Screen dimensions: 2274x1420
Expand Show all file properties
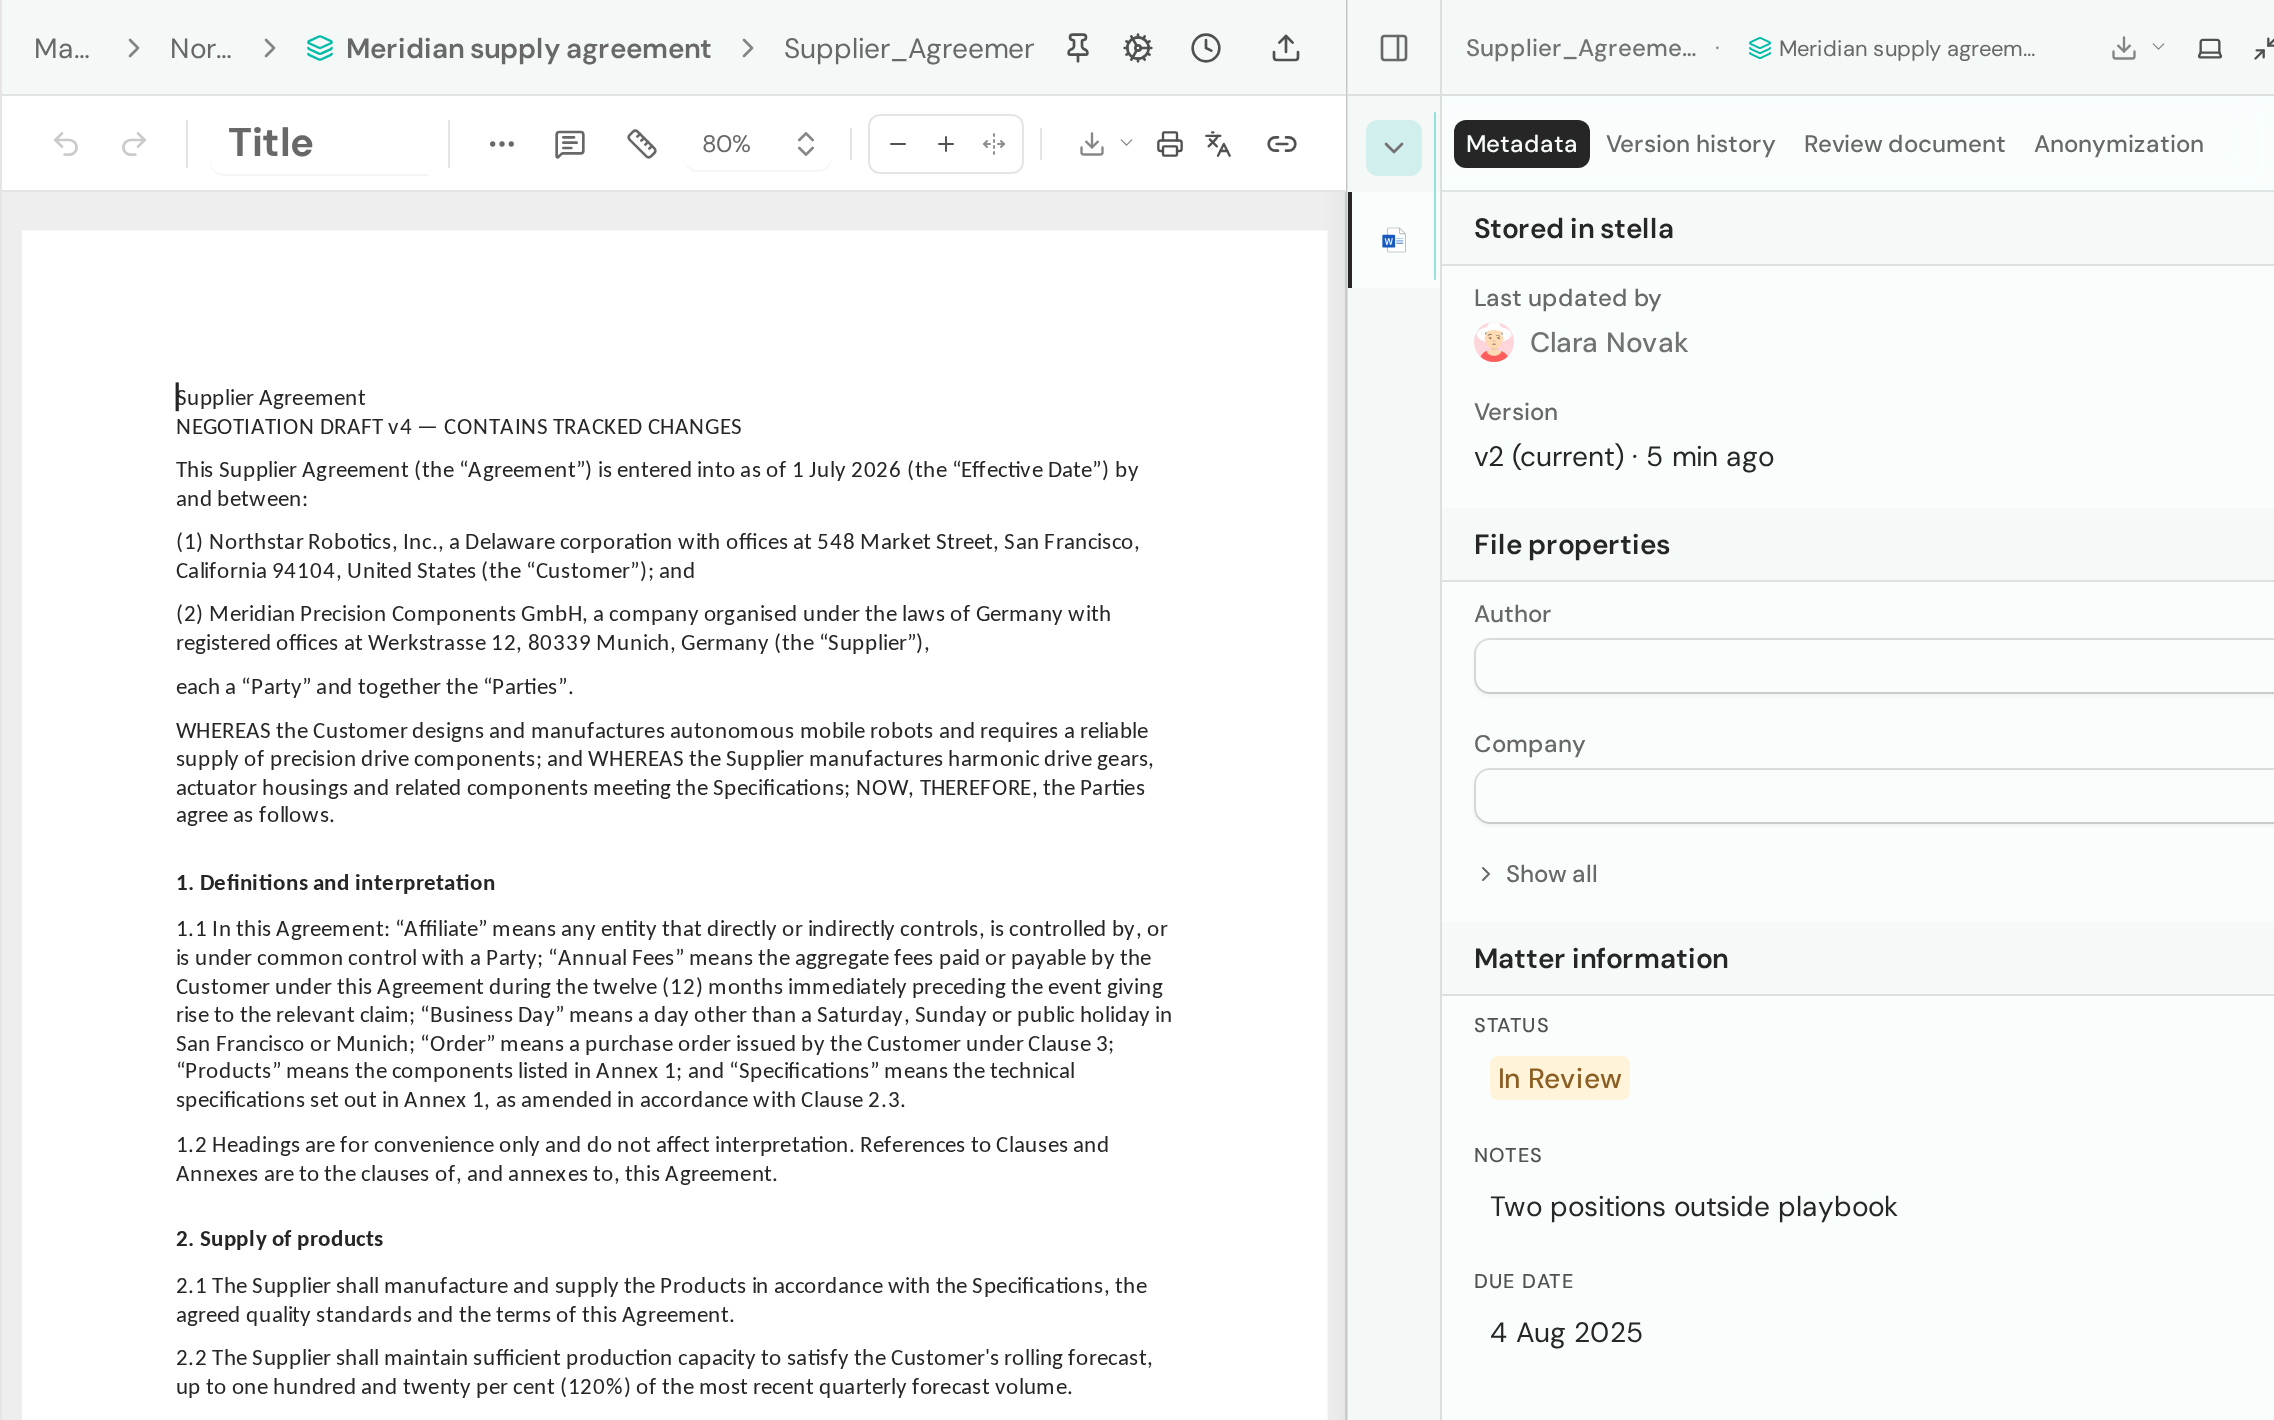pyautogui.click(x=1538, y=874)
